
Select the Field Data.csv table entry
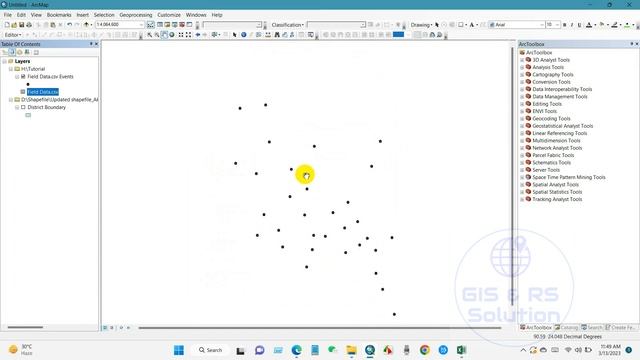(x=43, y=92)
